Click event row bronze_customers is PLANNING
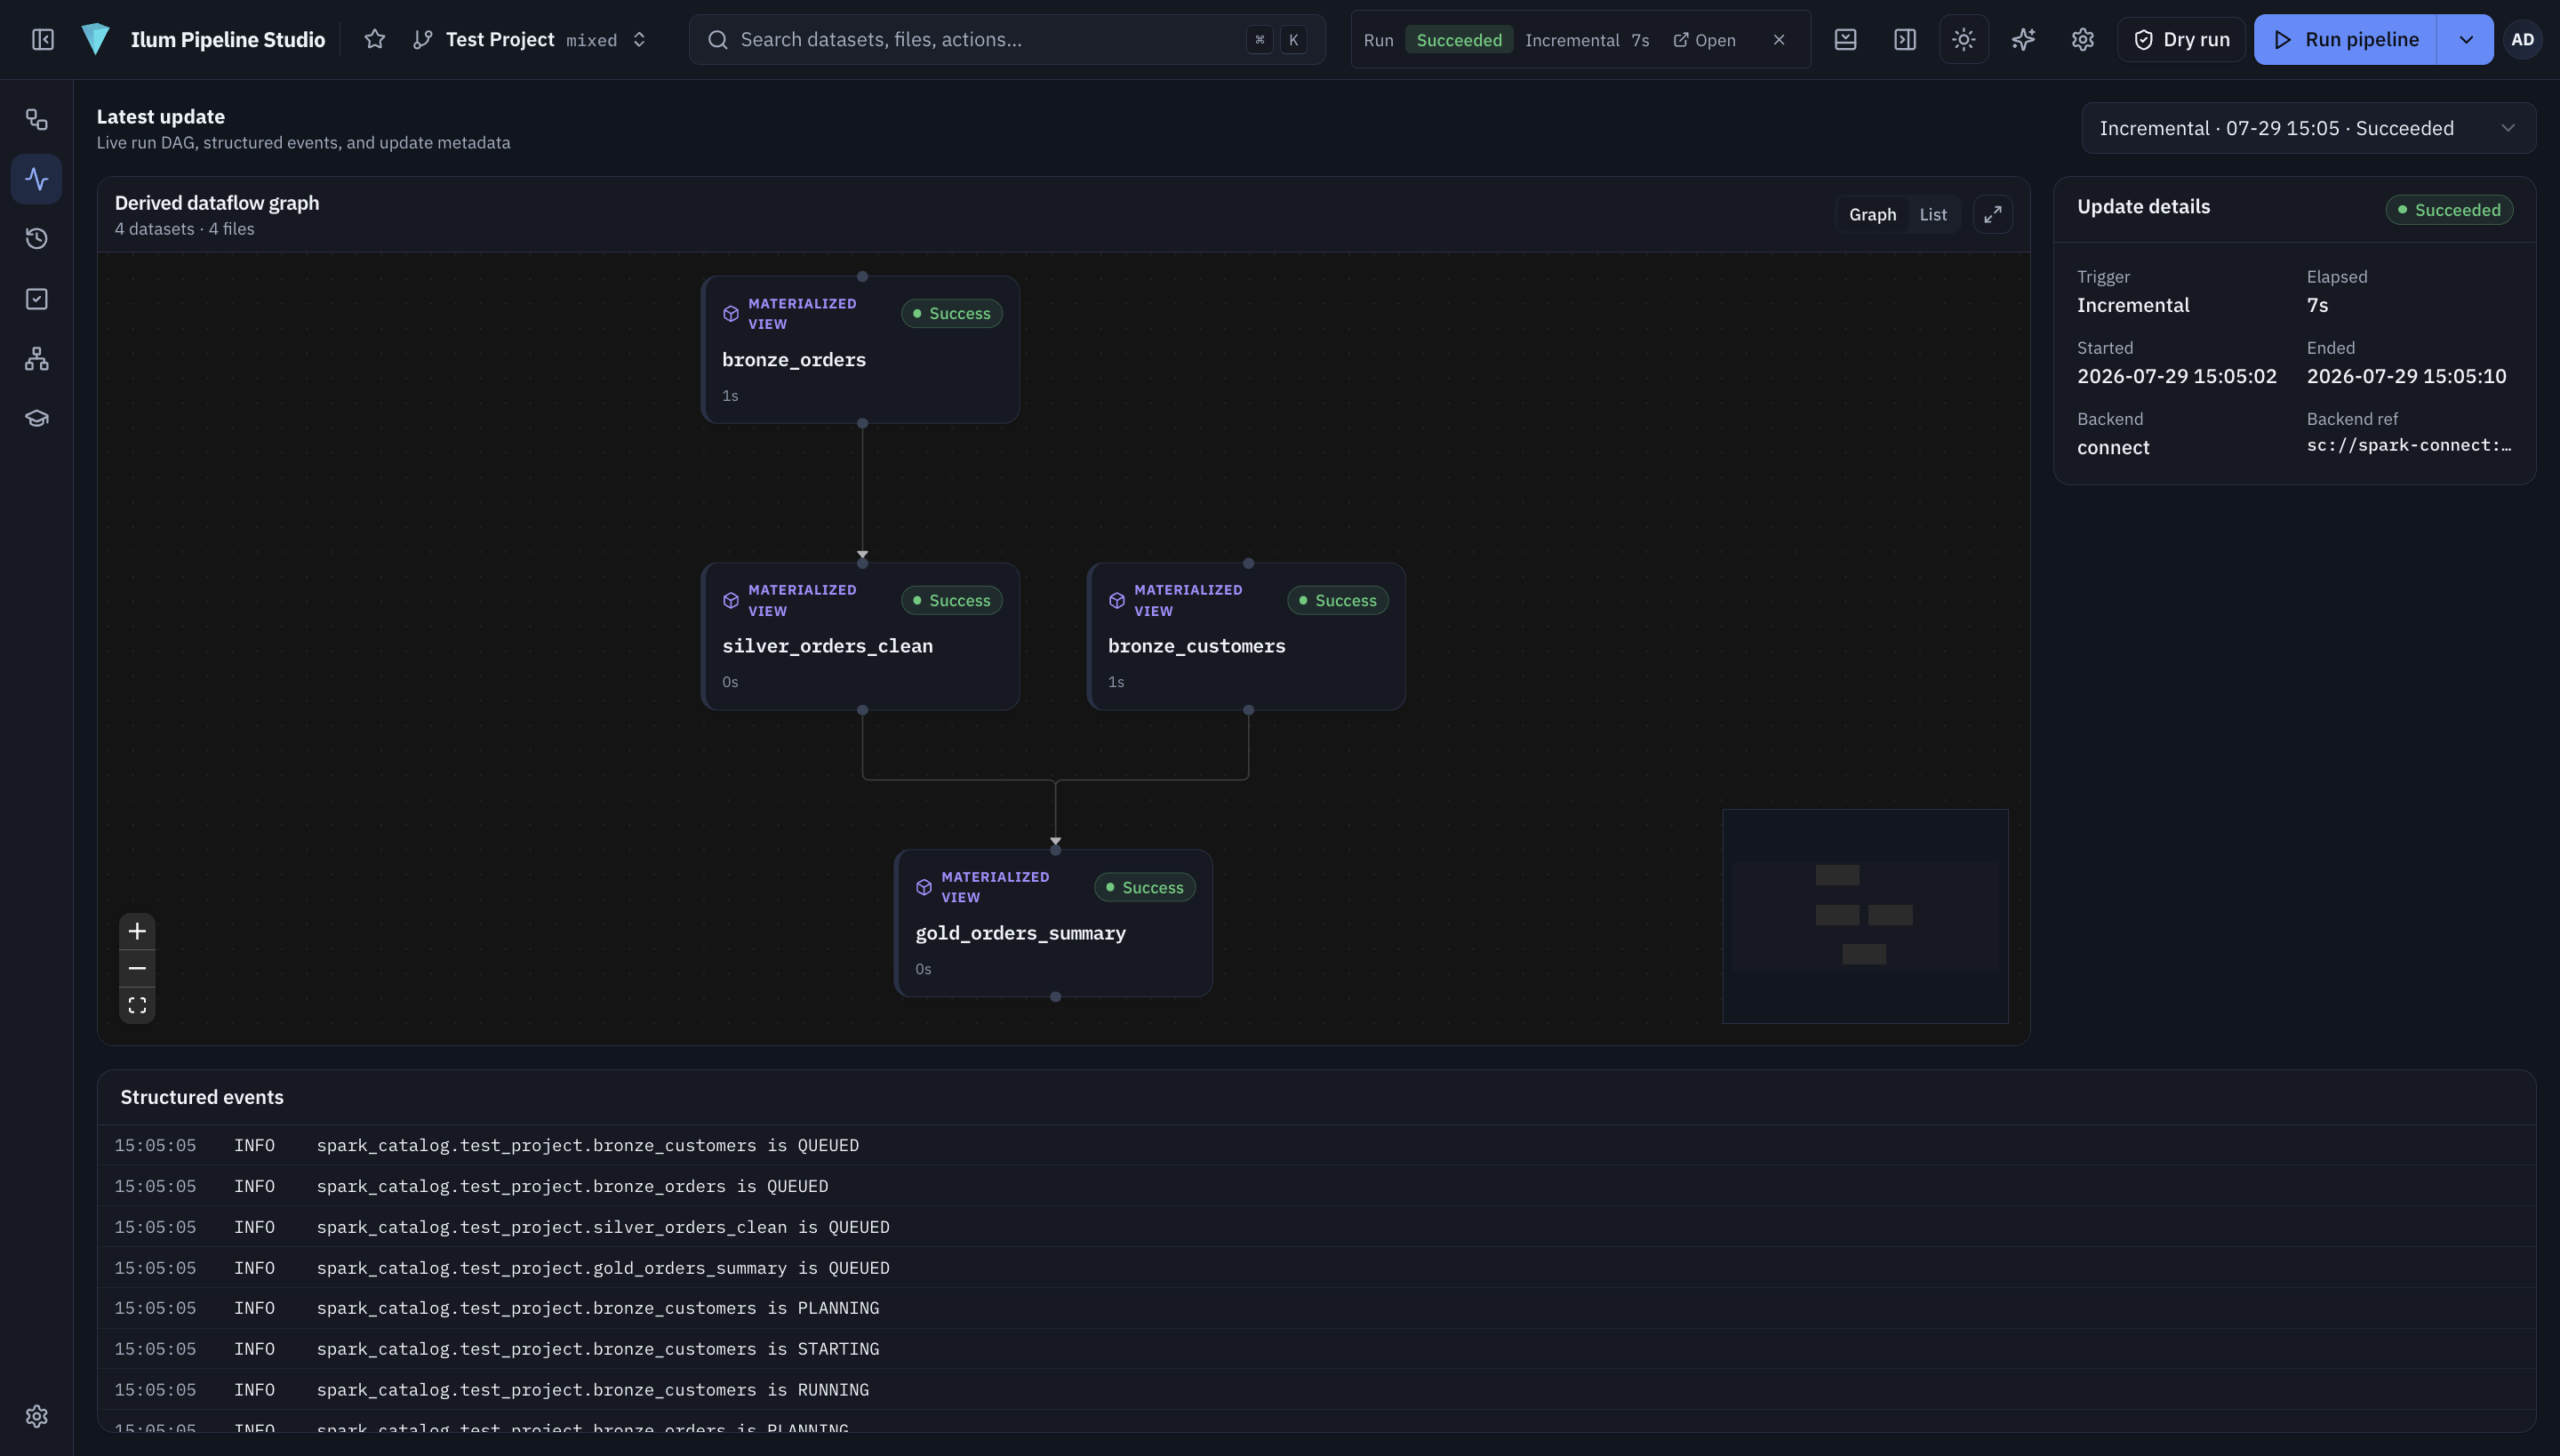The width and height of the screenshot is (2560, 1456). (x=1316, y=1308)
